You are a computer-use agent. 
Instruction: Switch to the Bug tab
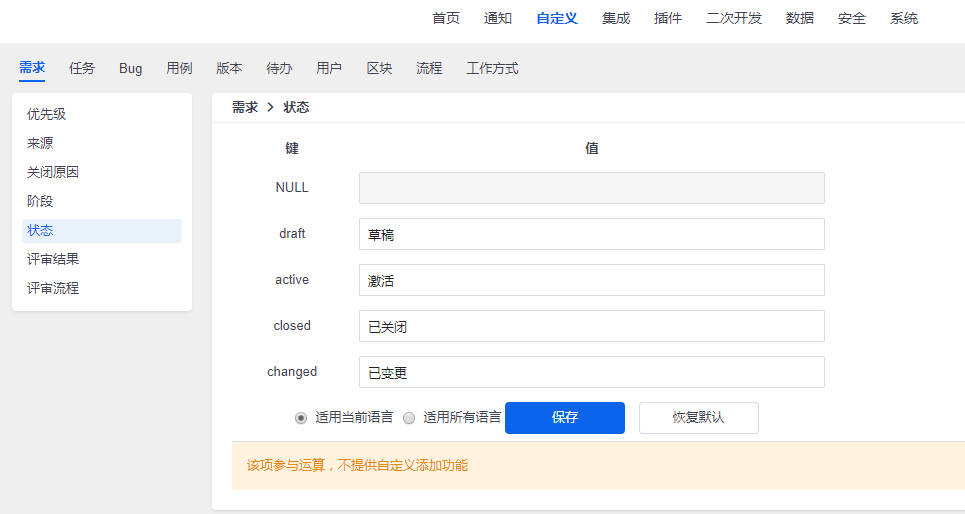131,68
